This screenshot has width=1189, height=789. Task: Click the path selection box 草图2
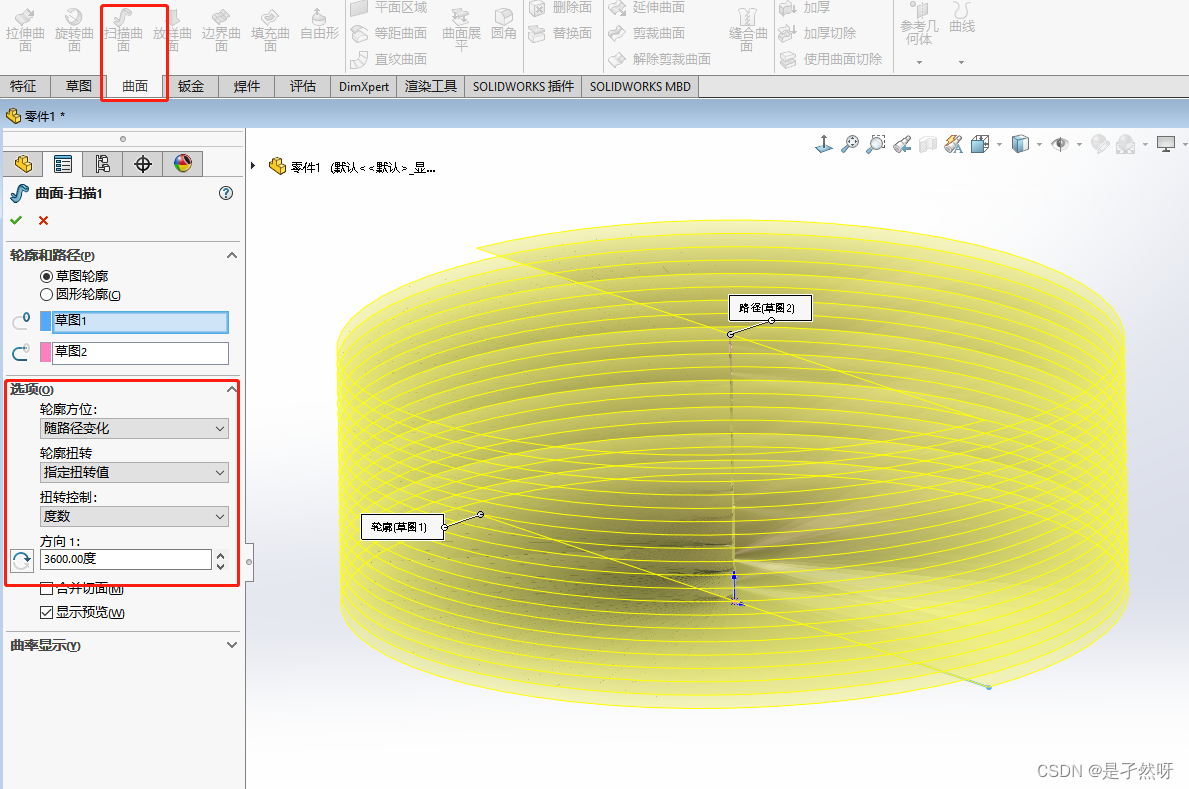point(140,352)
